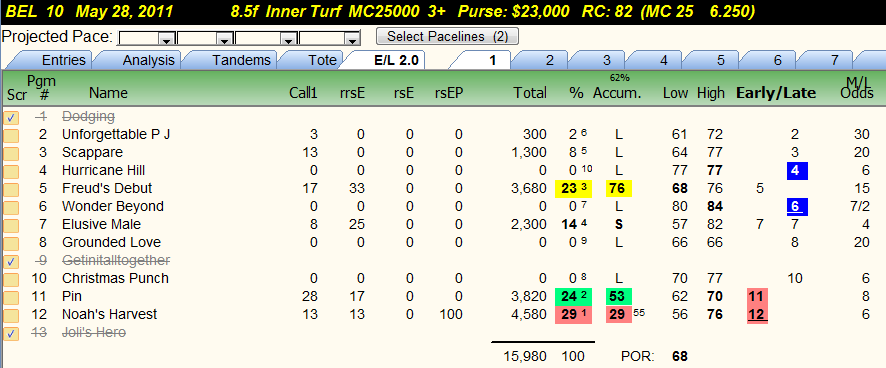
Task: Click the yellow 23 percent cell
Action: [575, 188]
